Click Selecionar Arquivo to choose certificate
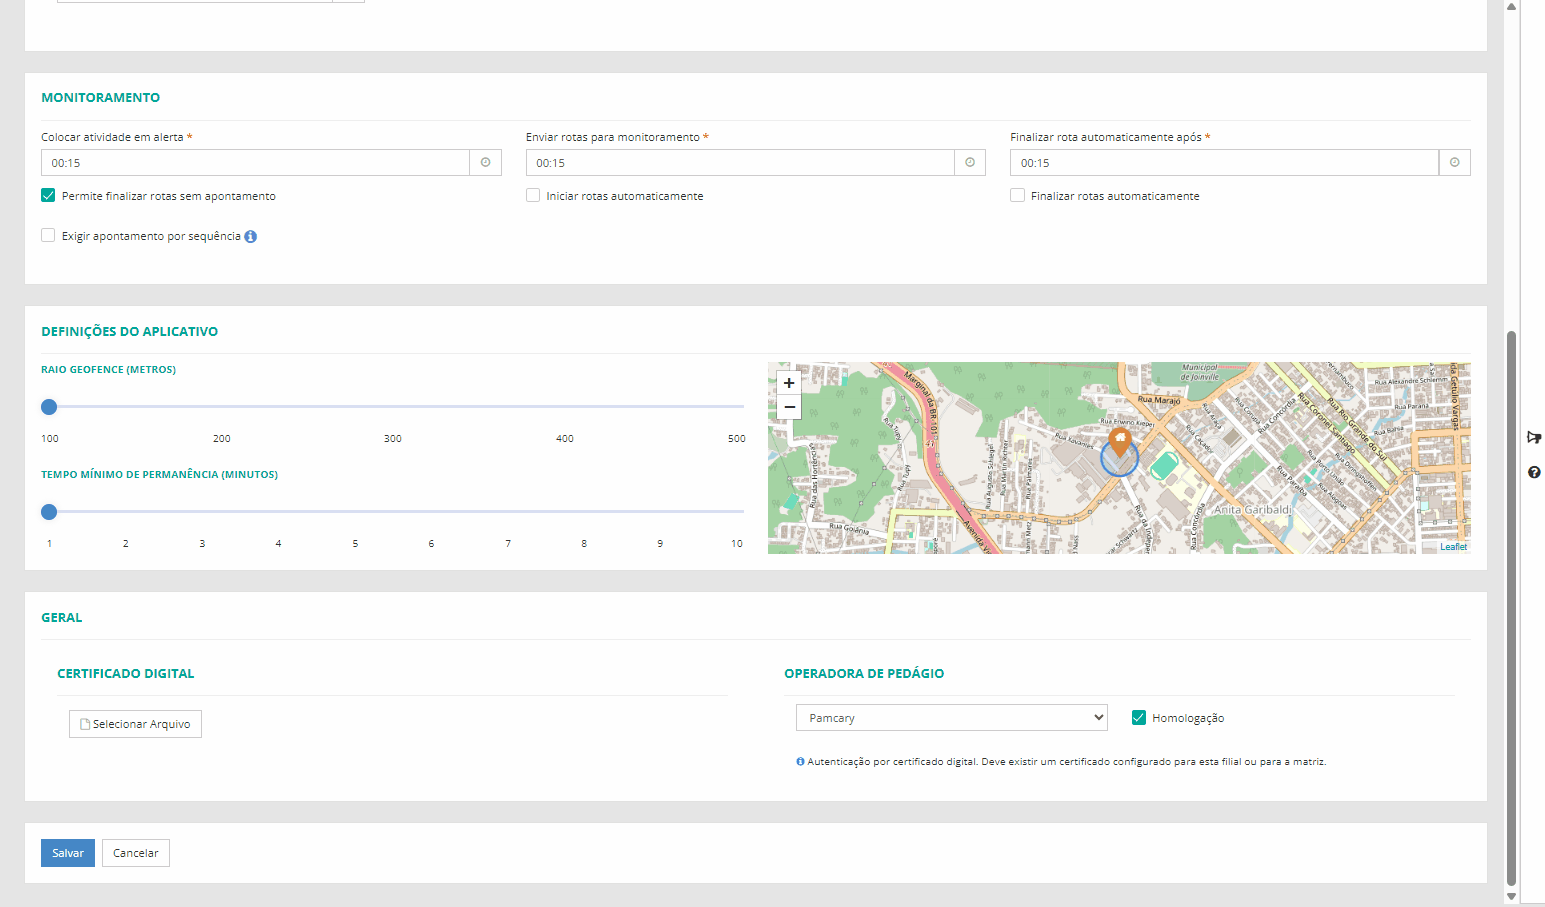1545x907 pixels. (x=135, y=724)
